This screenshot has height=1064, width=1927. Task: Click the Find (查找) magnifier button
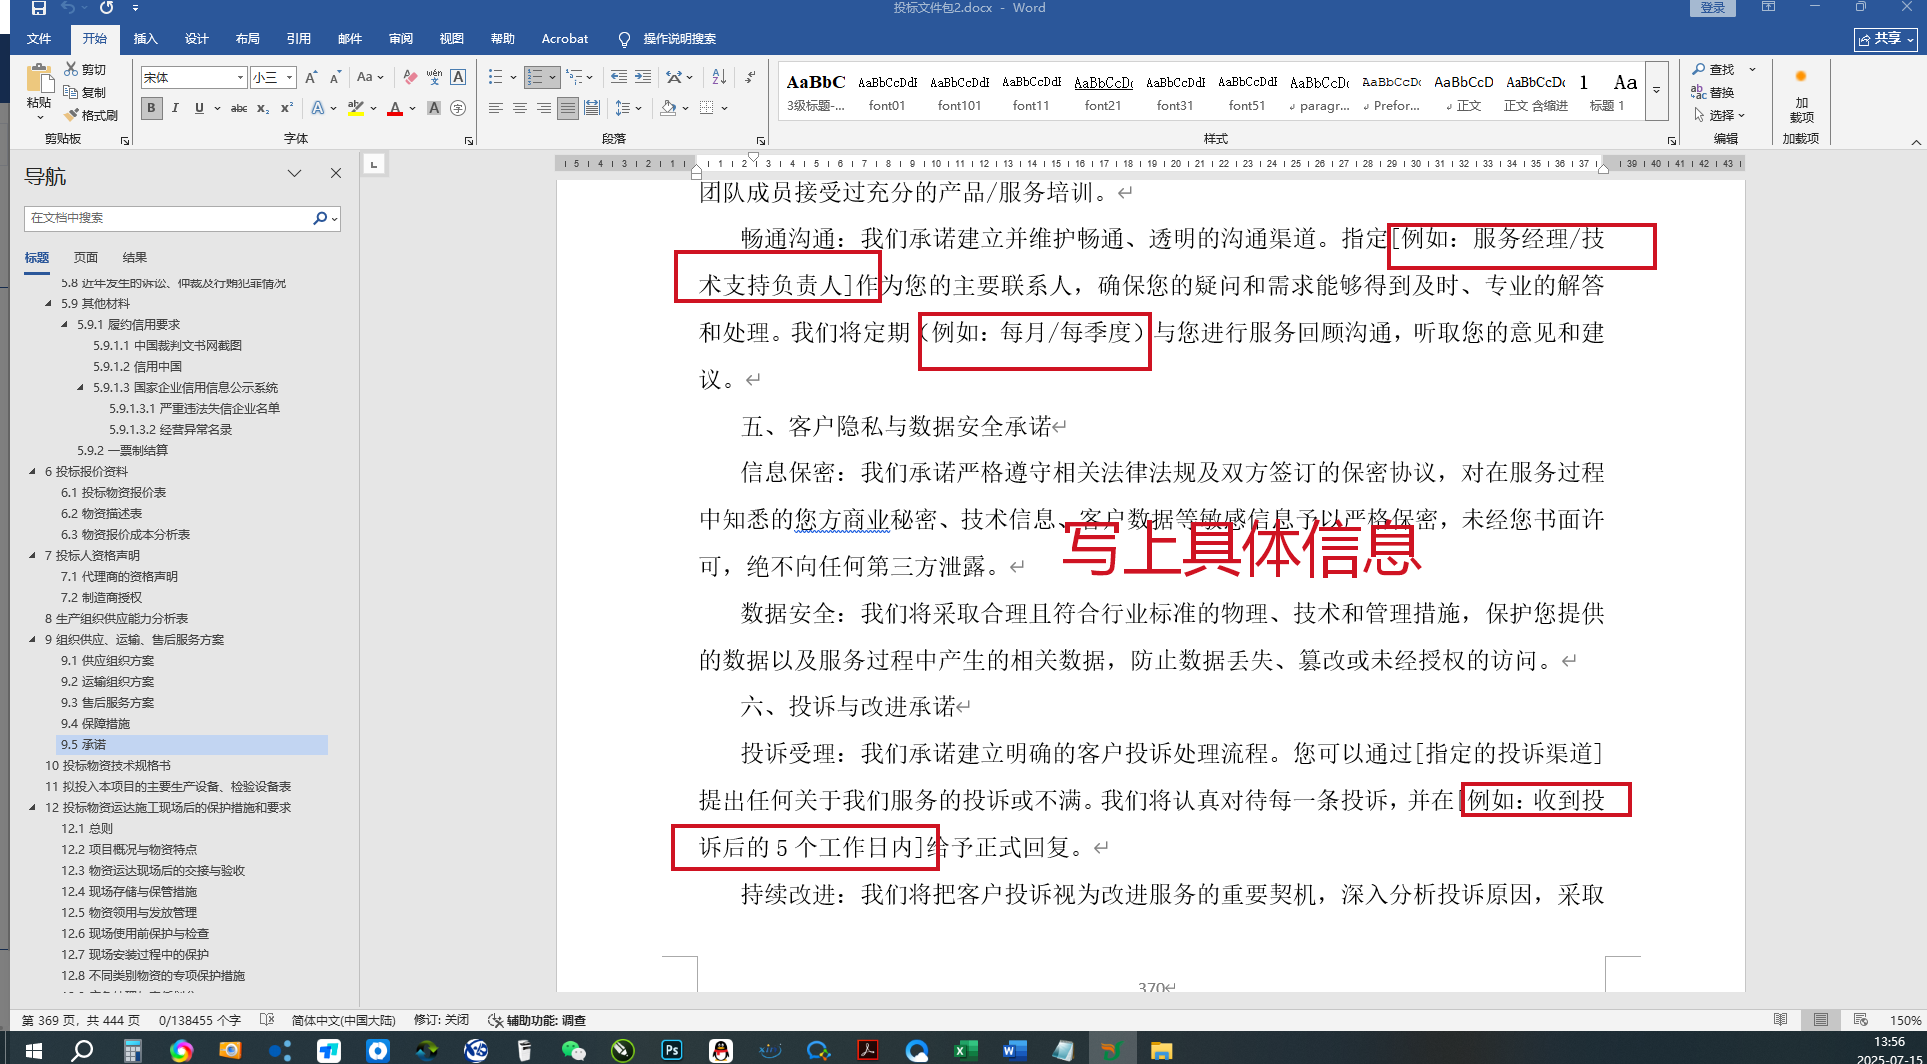click(x=1713, y=69)
